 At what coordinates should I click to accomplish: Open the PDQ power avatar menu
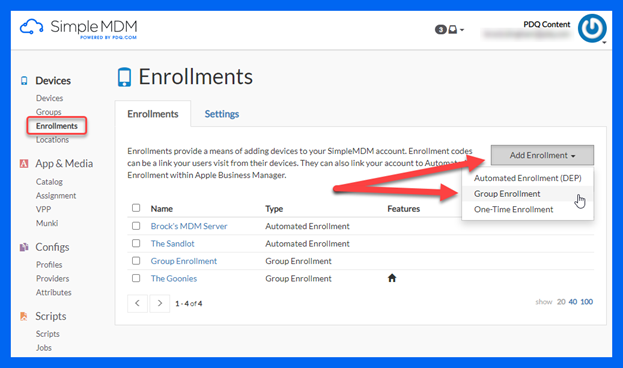[x=592, y=29]
